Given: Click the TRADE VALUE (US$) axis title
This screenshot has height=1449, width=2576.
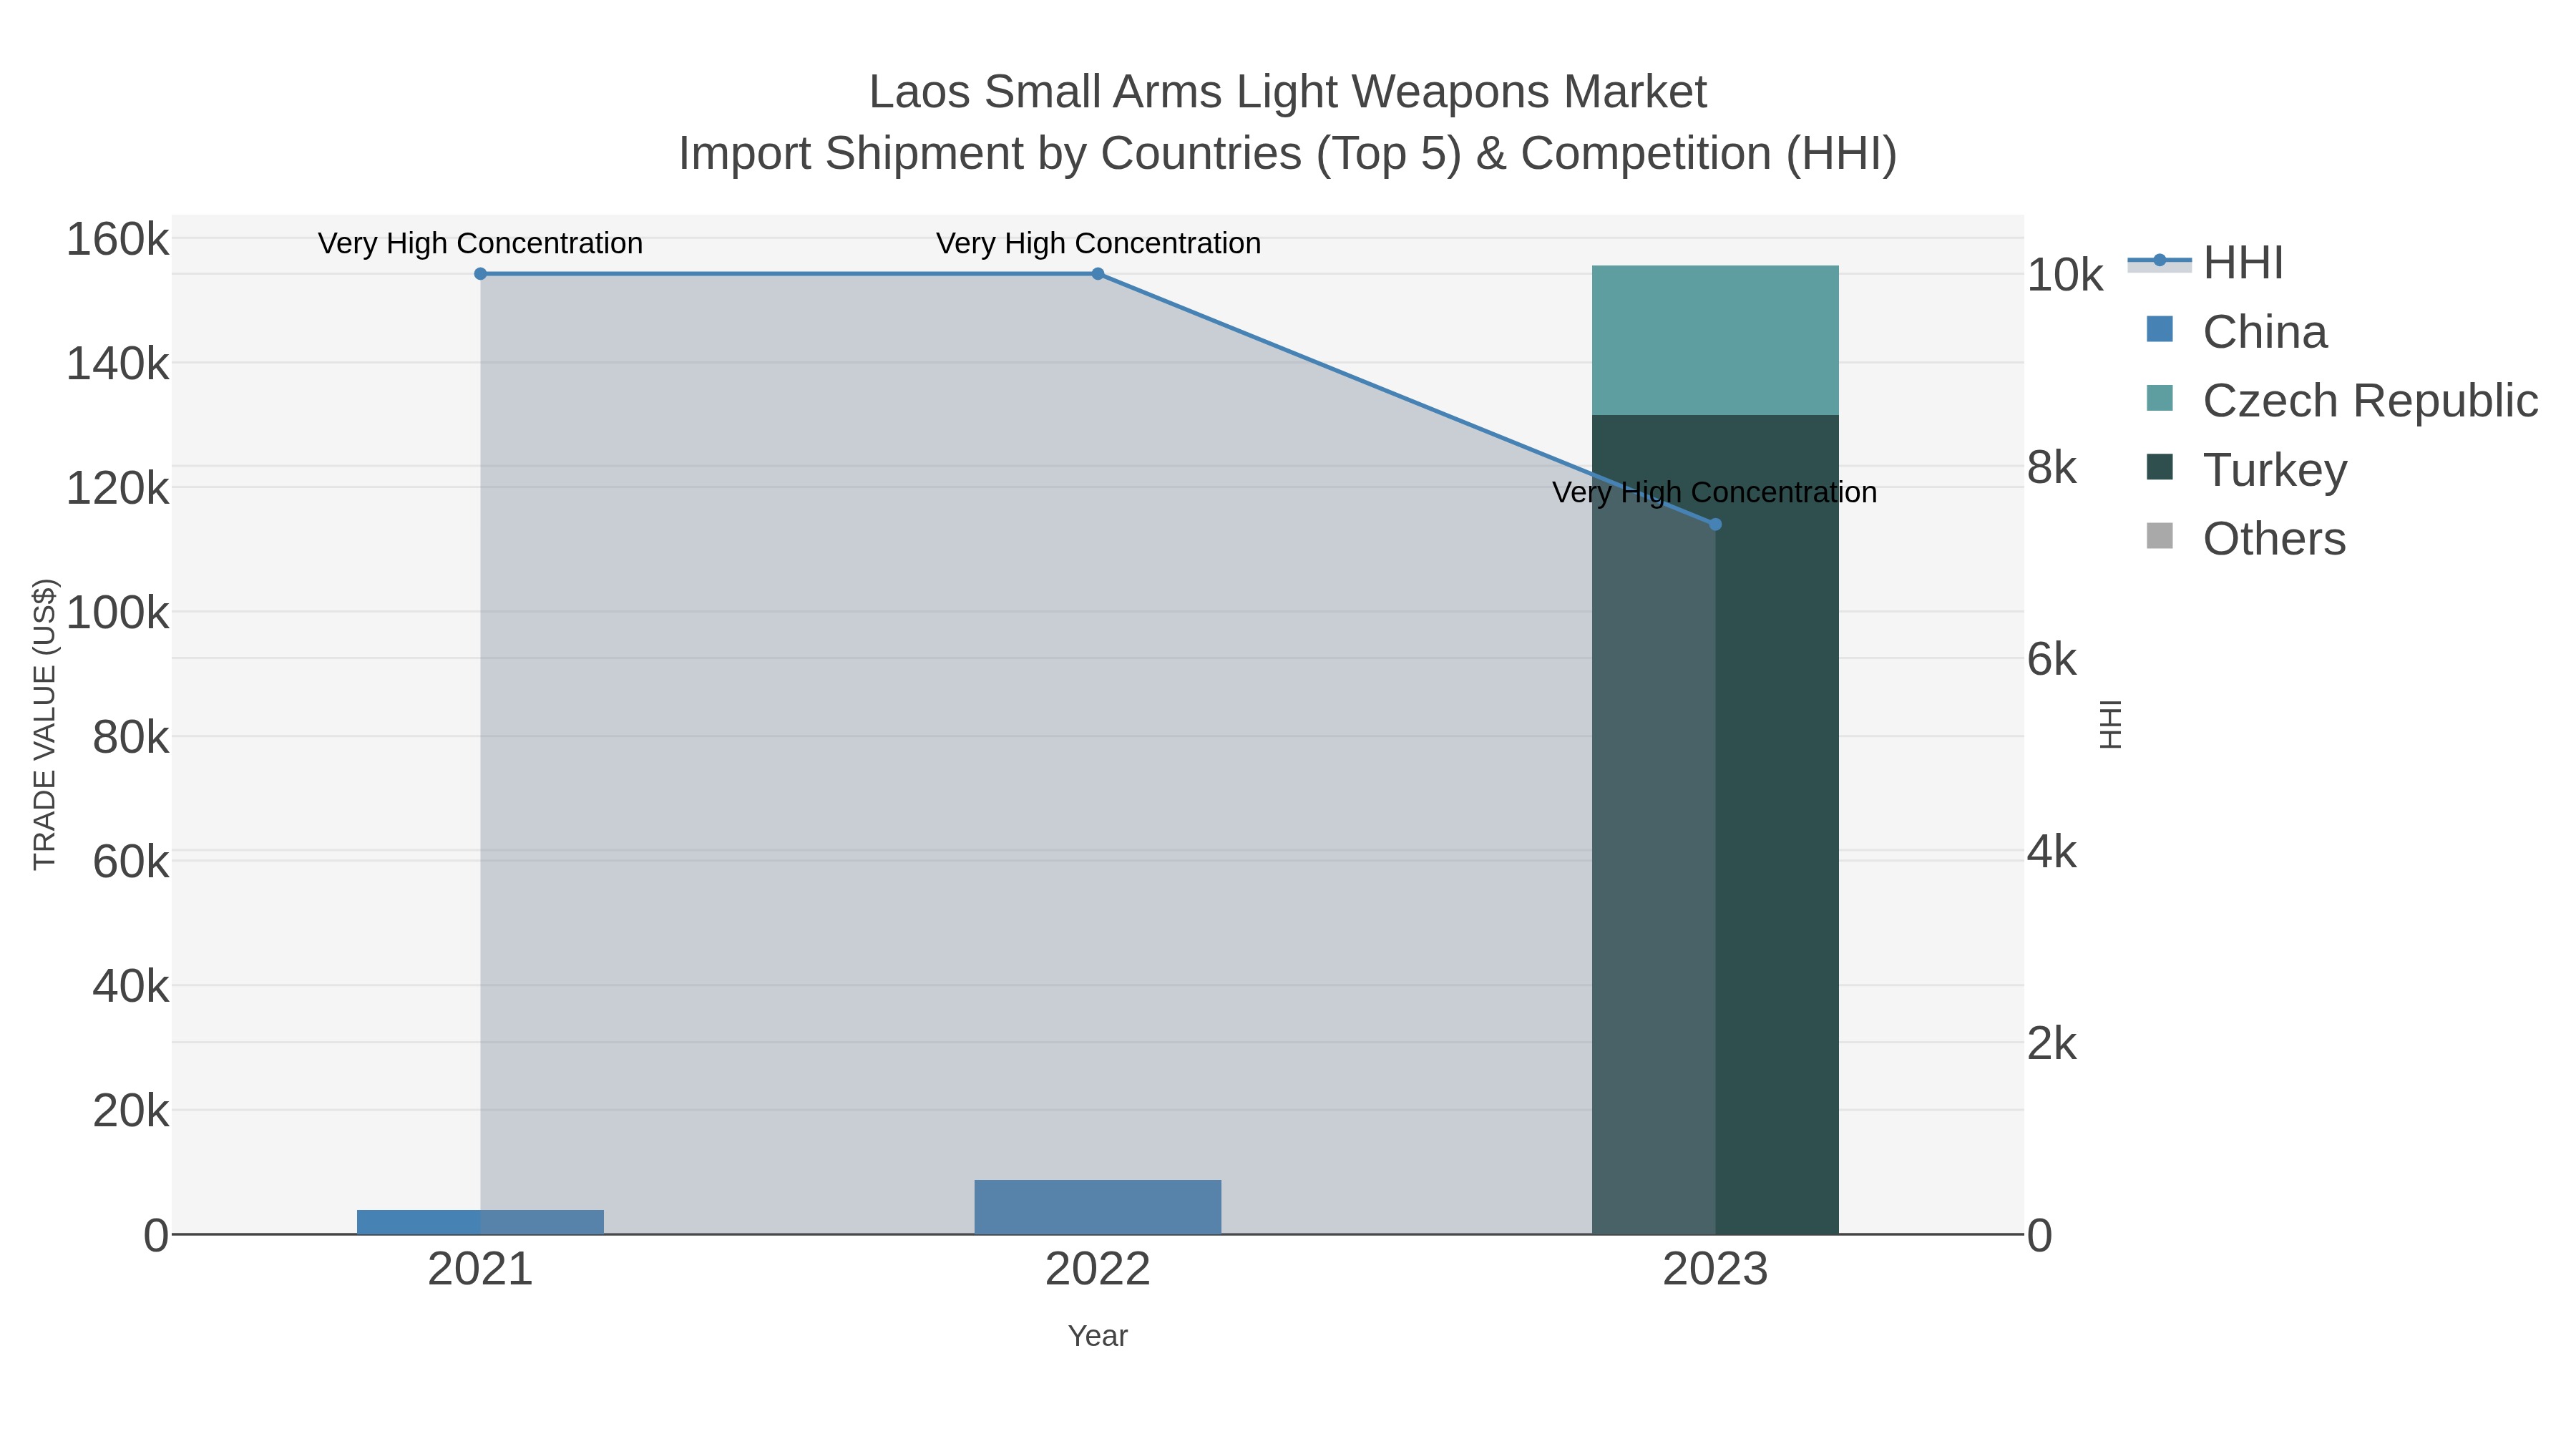Looking at the screenshot, I should 45,724.
